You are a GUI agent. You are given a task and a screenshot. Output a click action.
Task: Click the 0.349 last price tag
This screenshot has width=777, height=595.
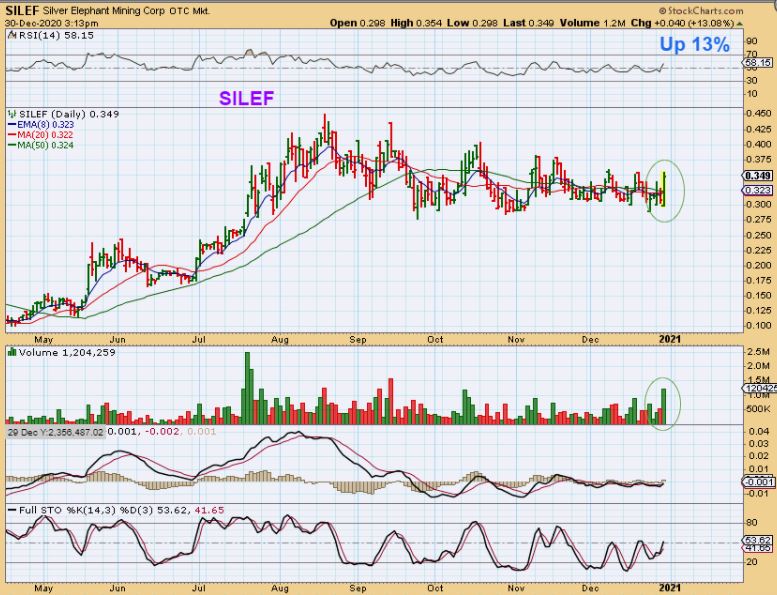[x=758, y=176]
